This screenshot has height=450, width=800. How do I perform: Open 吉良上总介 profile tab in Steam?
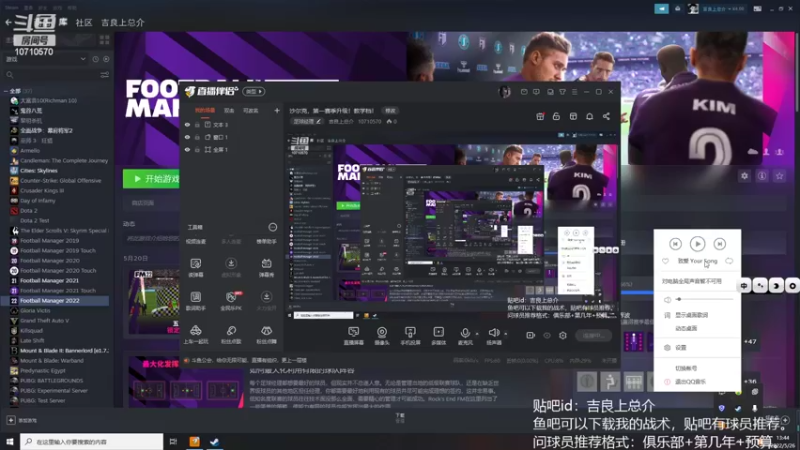[x=122, y=22]
